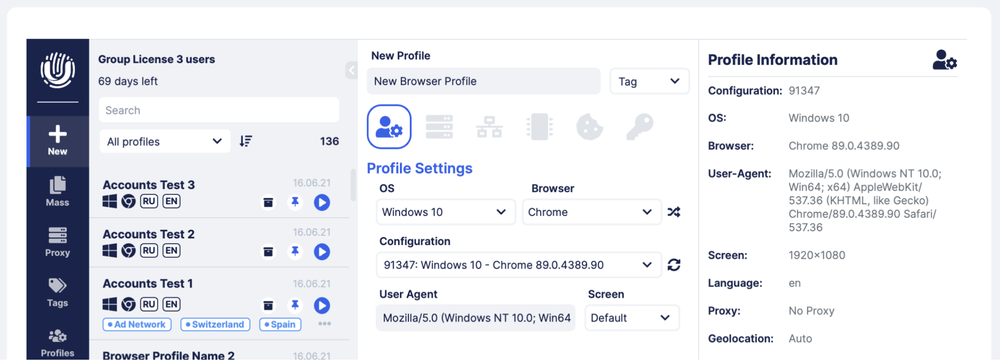Open the Screen Default dropdown

[x=632, y=317]
